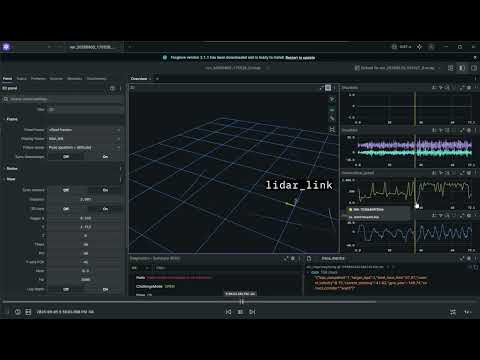Set first View toggle row to Off
This screenshot has width=480, height=360.
(66, 190)
